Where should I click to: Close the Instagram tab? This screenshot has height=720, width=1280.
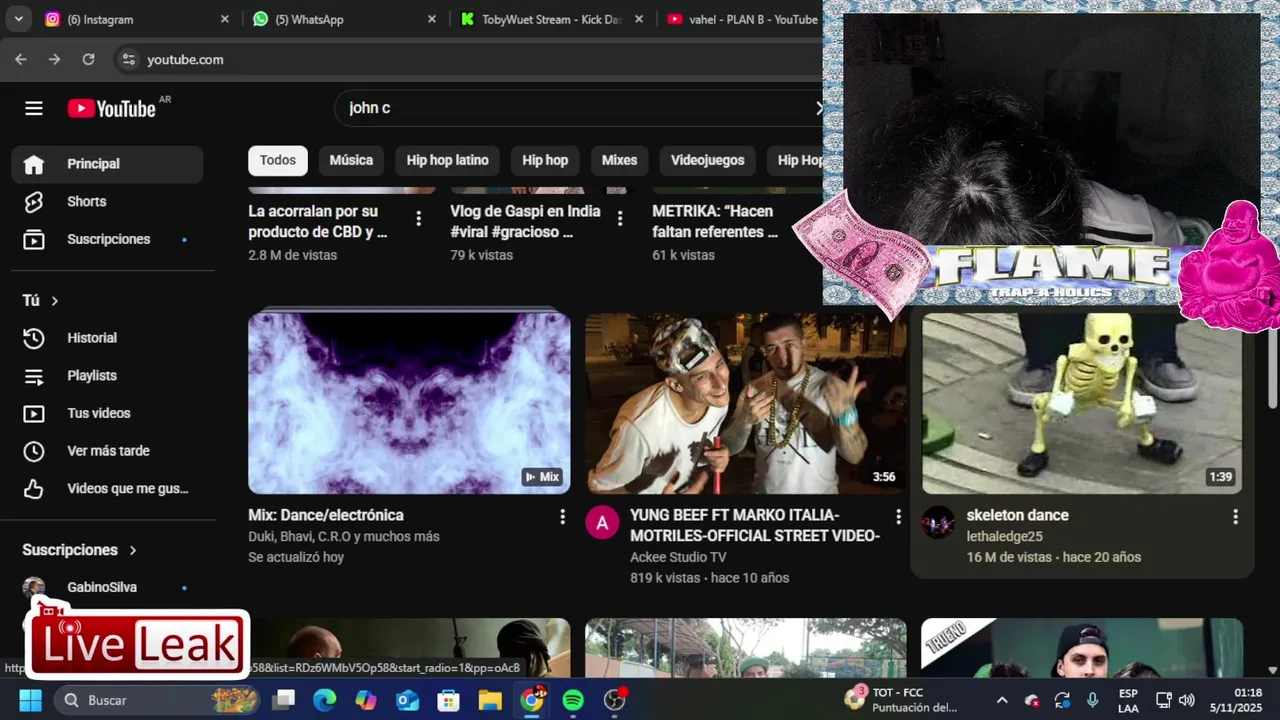coord(224,19)
